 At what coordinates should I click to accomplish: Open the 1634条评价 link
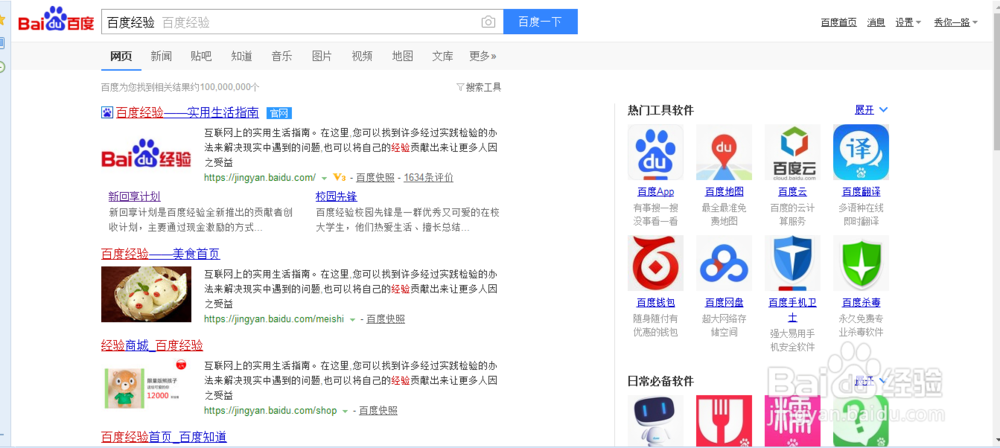tap(429, 177)
